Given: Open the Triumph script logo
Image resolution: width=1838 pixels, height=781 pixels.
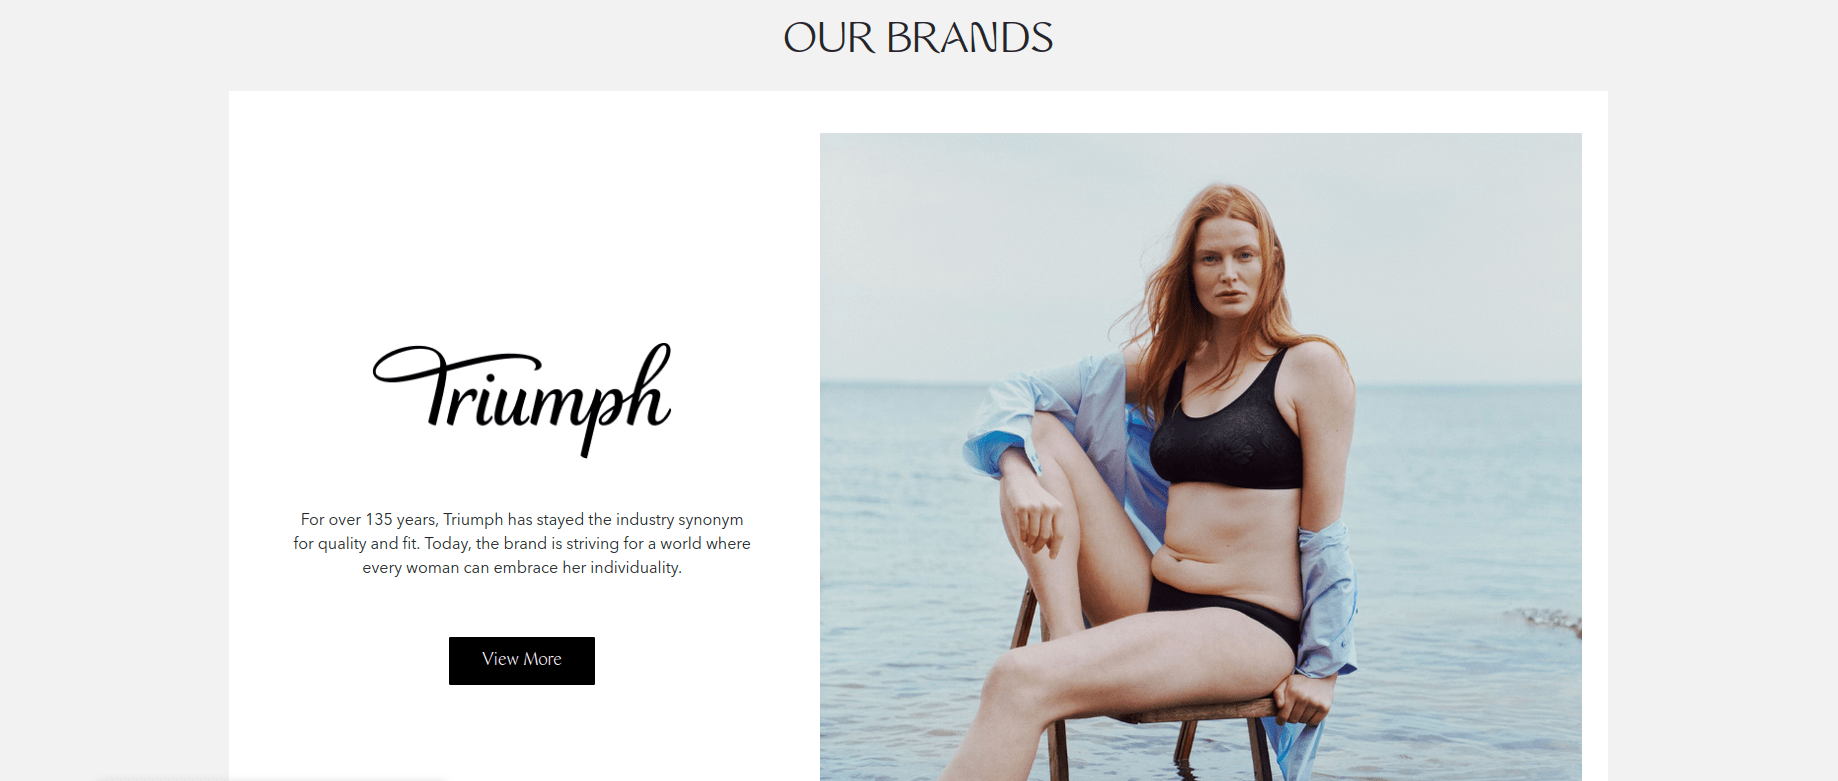Looking at the screenshot, I should tap(522, 400).
